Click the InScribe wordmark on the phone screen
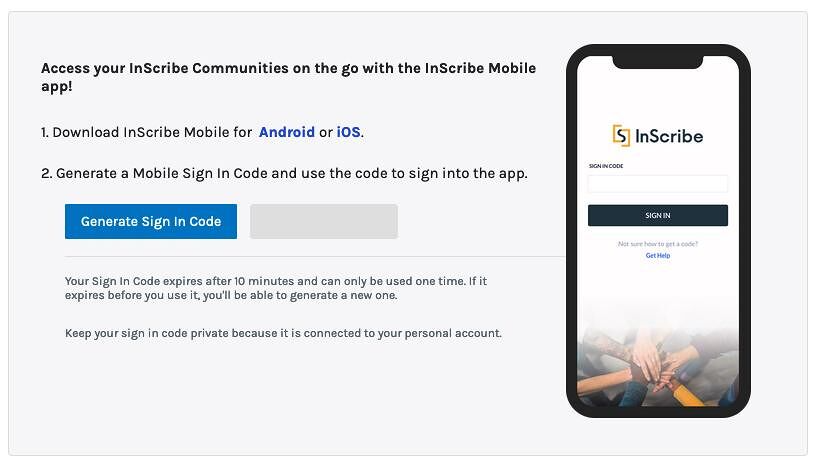 (669, 136)
